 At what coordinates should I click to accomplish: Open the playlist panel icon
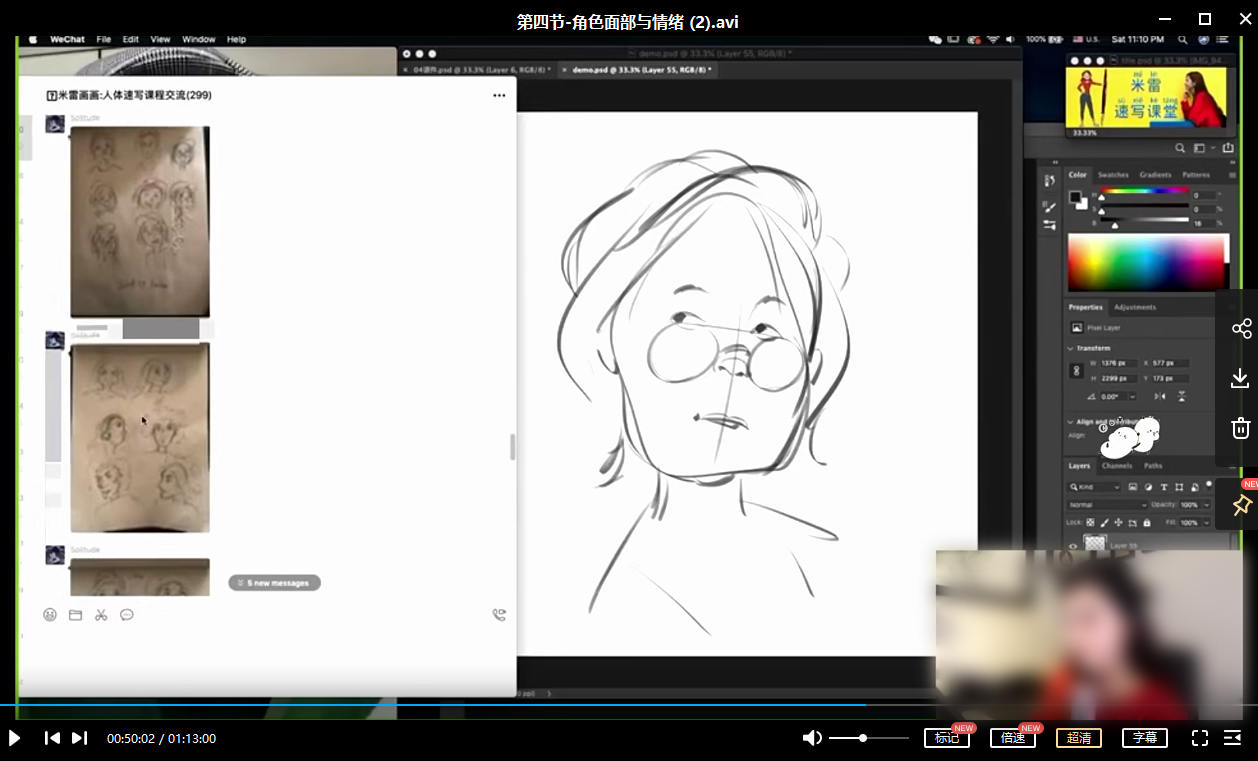point(1233,738)
